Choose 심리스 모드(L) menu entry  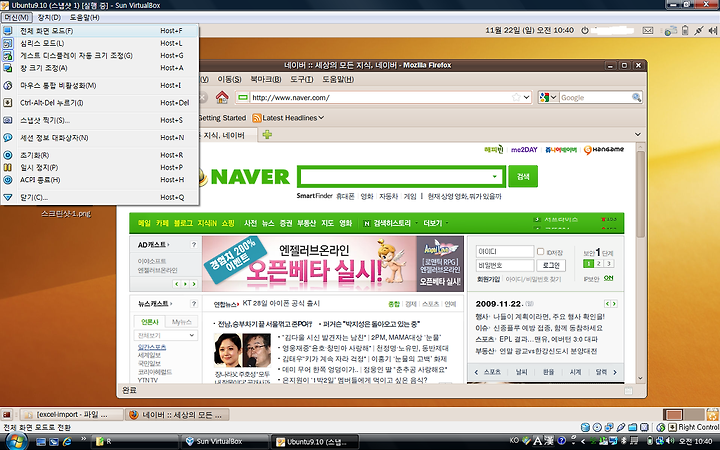point(100,43)
